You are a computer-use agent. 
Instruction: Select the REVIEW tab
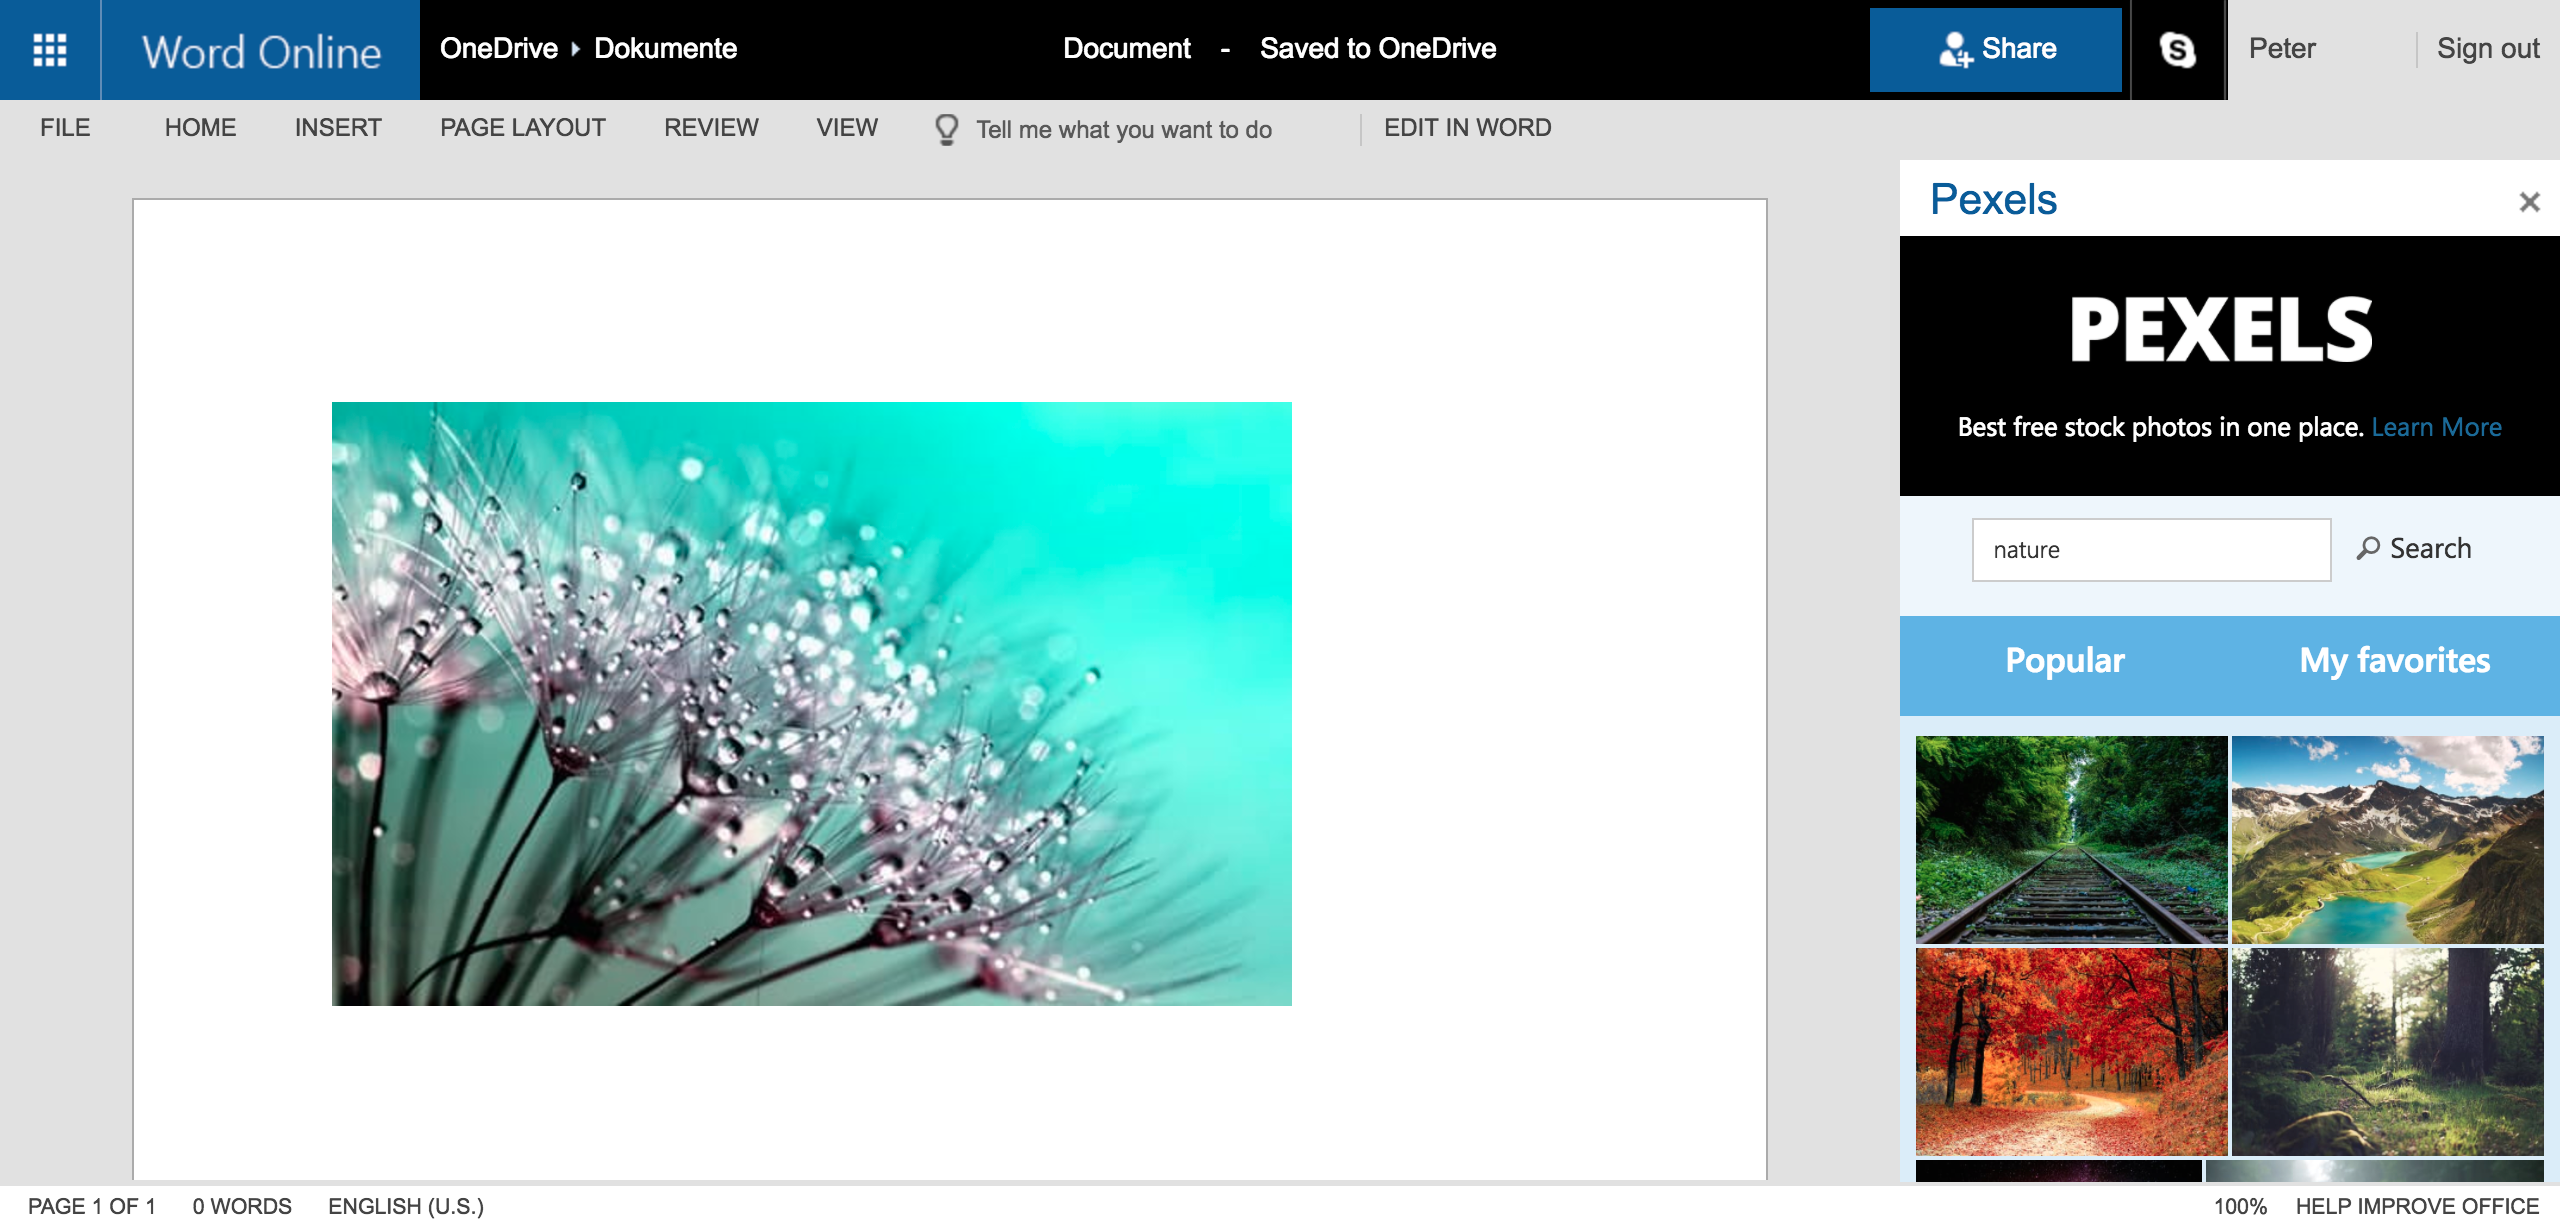click(x=711, y=128)
